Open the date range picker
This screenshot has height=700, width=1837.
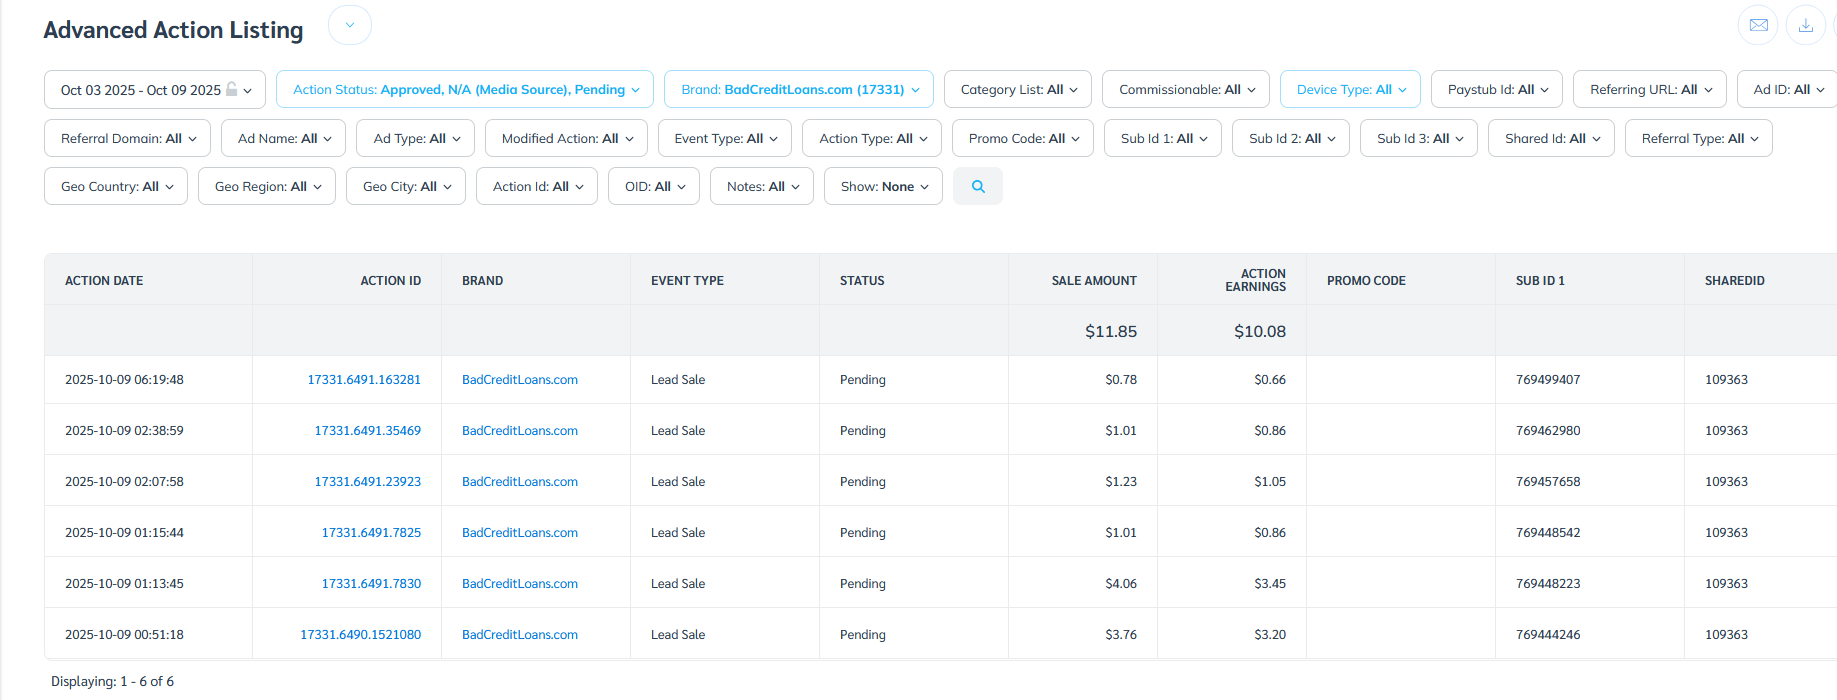tap(140, 90)
